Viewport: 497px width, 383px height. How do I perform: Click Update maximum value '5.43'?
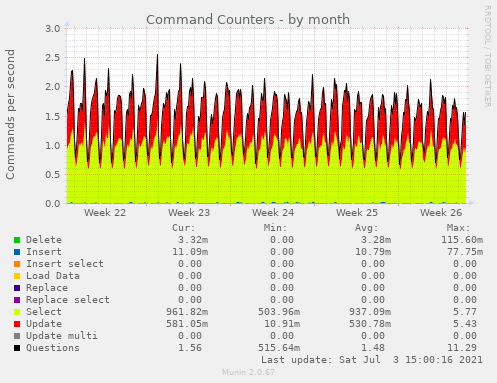[x=465, y=324]
